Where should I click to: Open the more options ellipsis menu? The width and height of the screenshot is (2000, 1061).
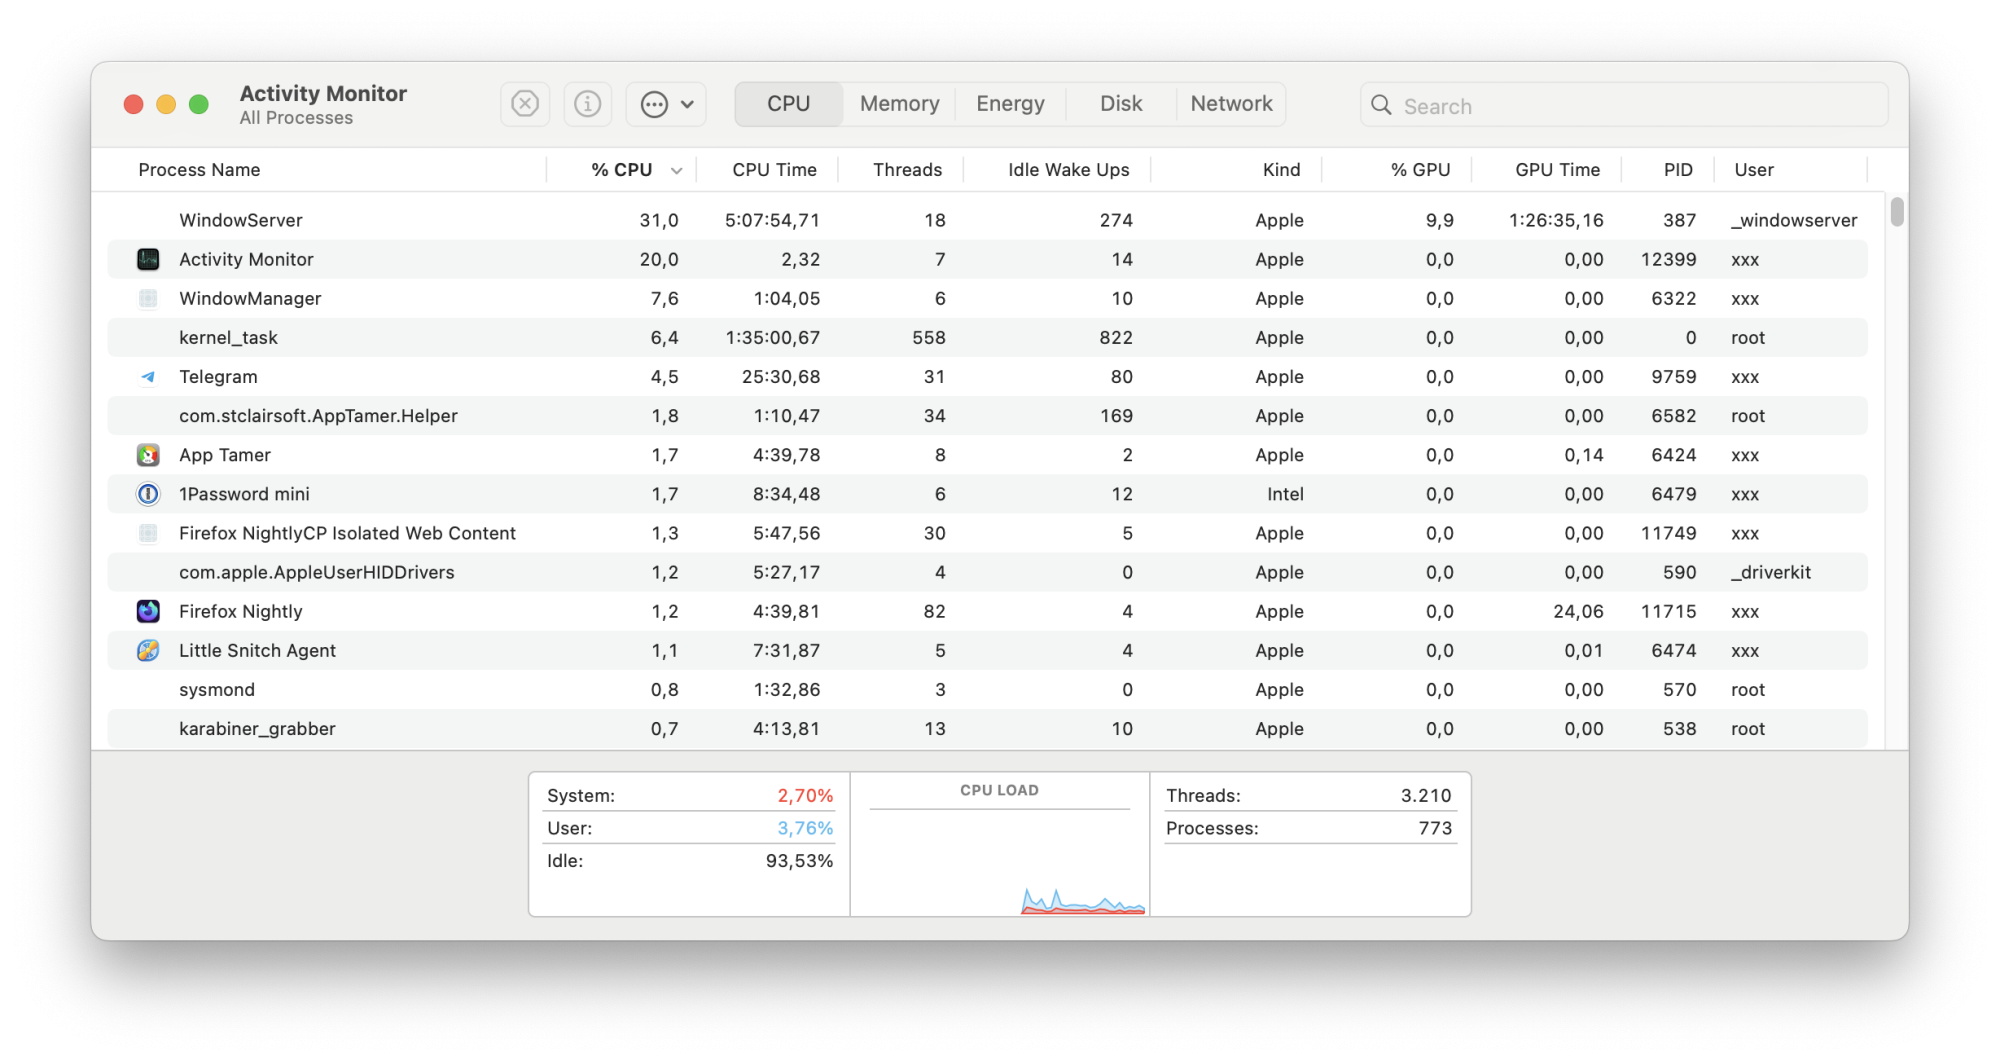point(667,104)
